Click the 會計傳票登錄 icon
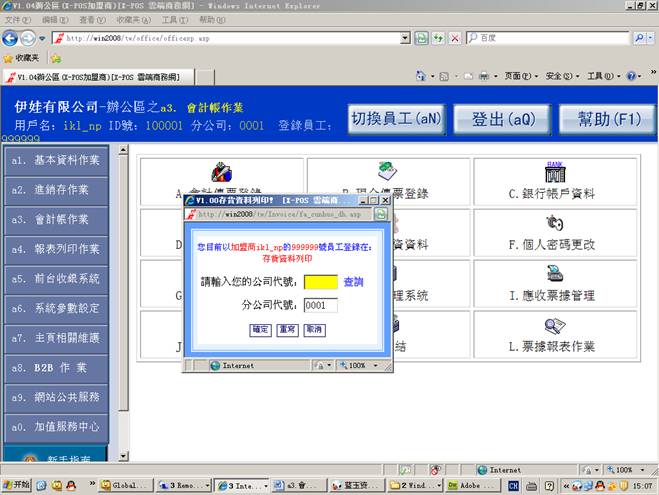659x495 pixels. [x=221, y=171]
